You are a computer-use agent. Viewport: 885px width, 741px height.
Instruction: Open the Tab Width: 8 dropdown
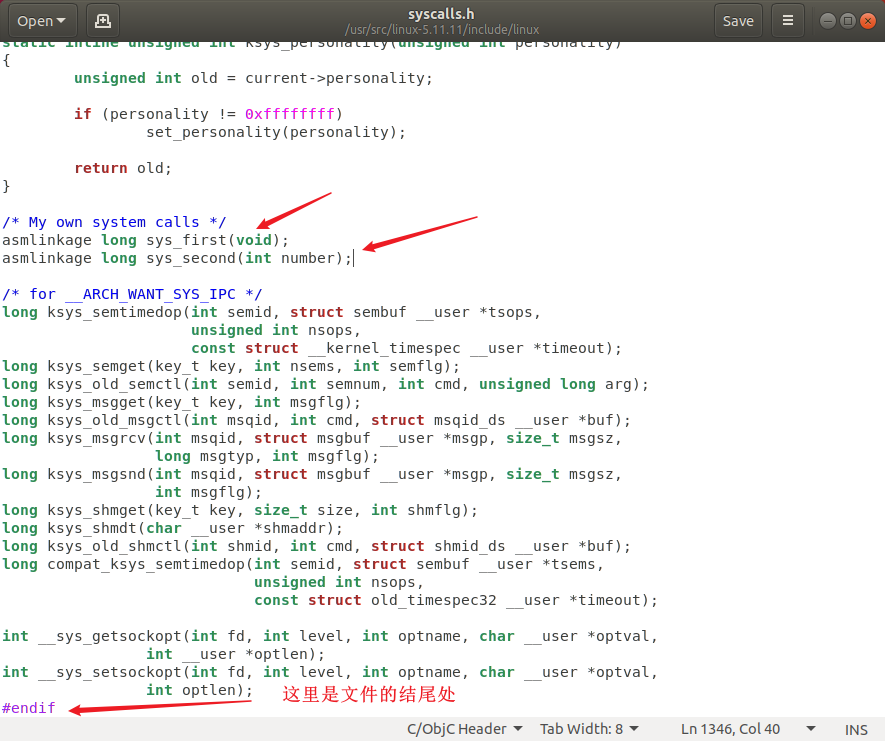tap(589, 729)
